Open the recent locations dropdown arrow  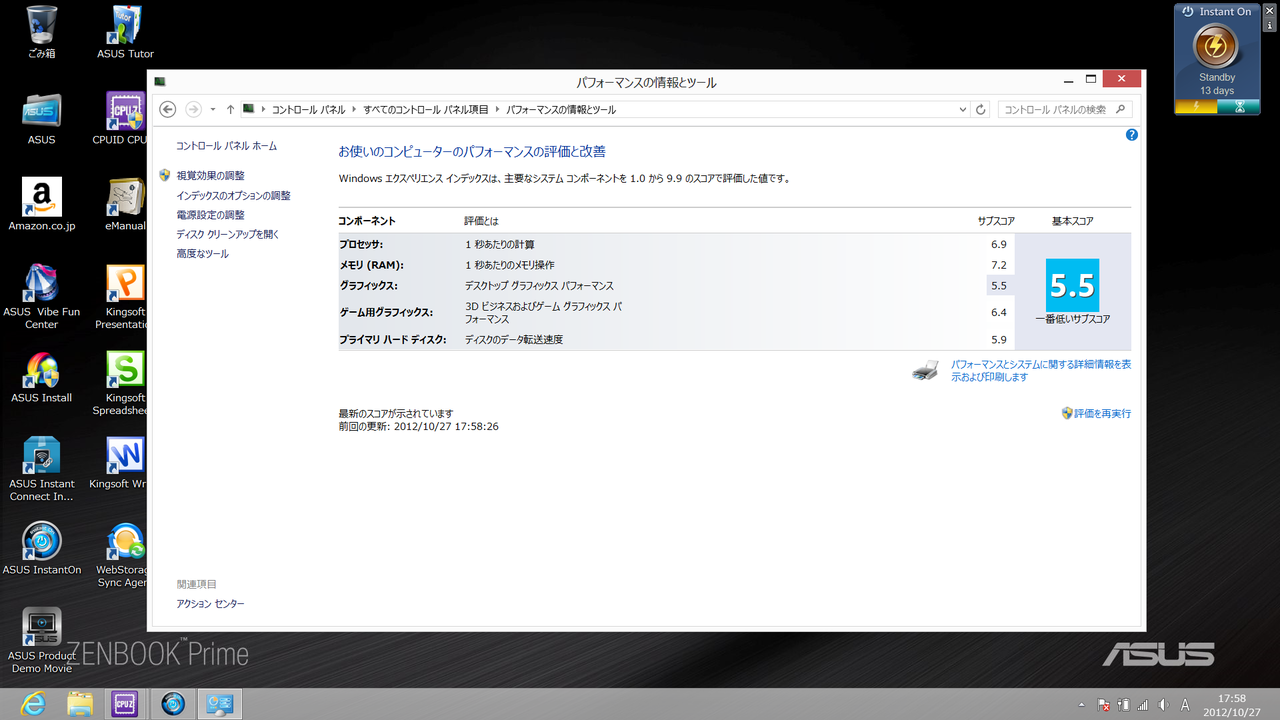click(213, 109)
